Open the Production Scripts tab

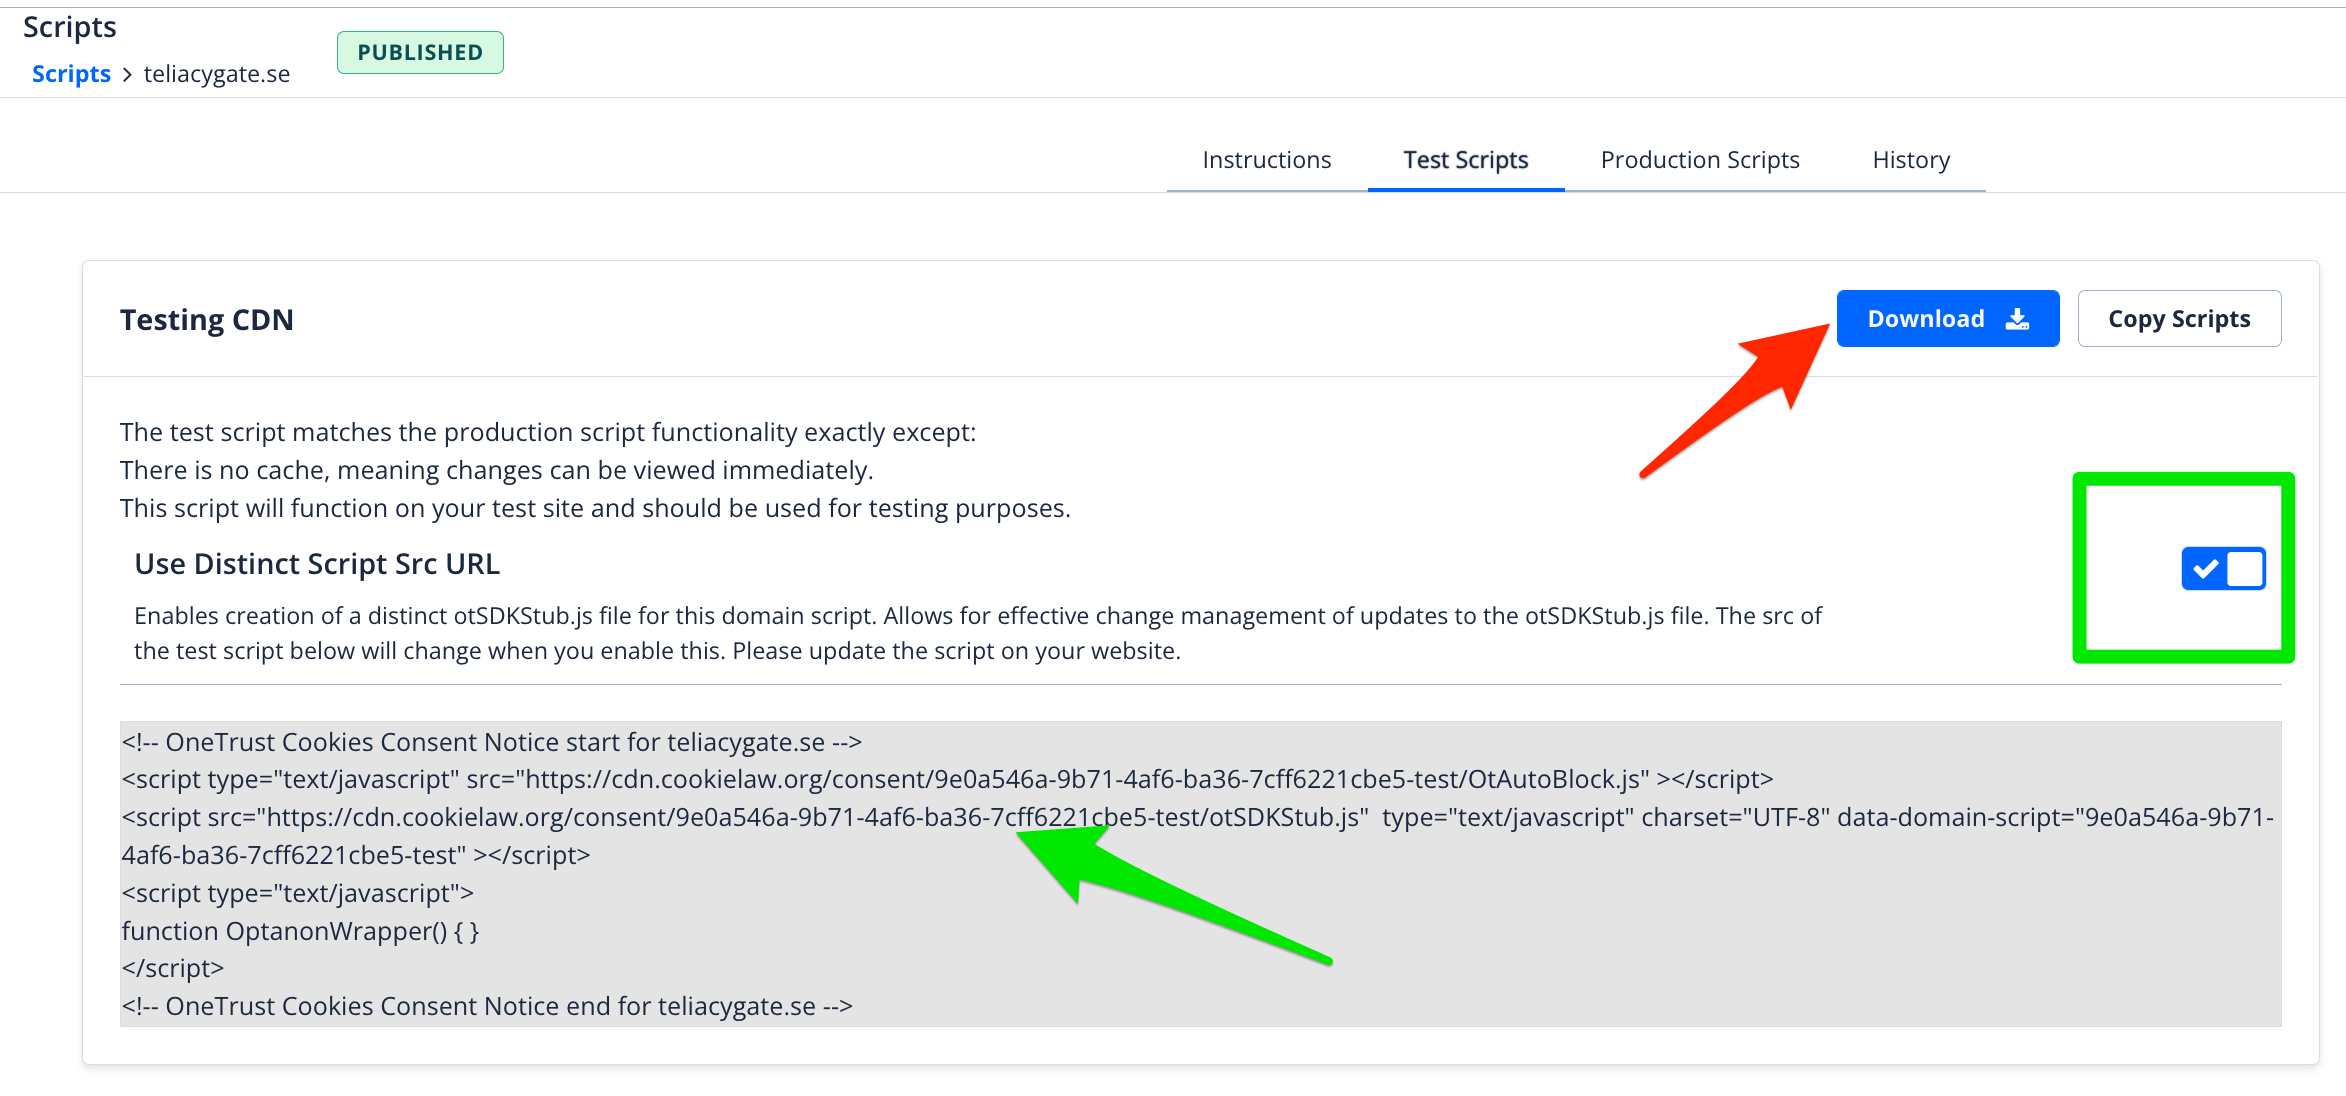point(1699,160)
